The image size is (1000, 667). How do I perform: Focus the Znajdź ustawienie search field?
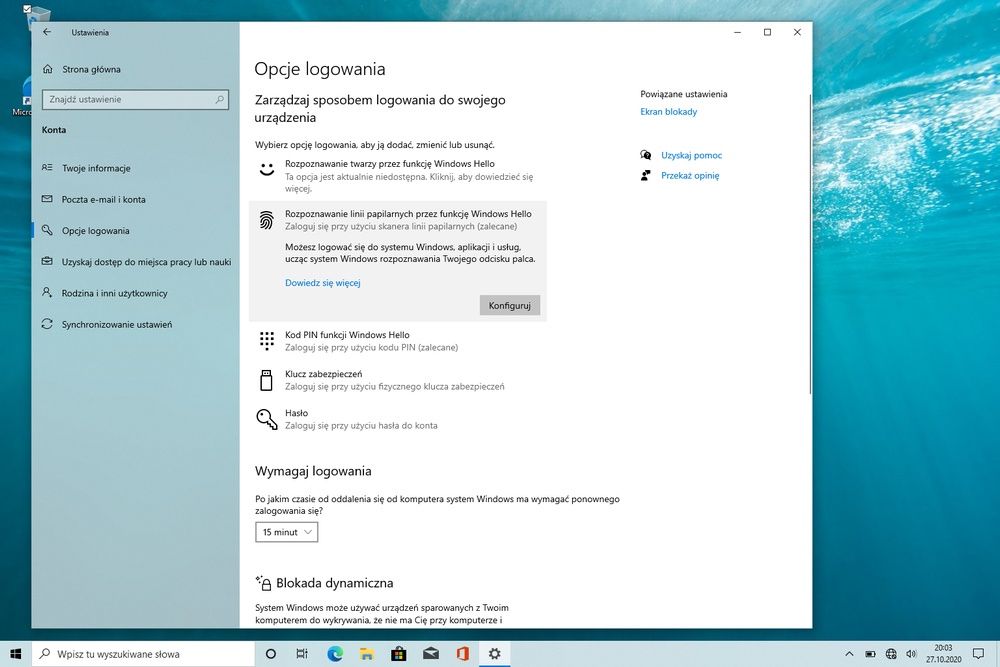(135, 99)
